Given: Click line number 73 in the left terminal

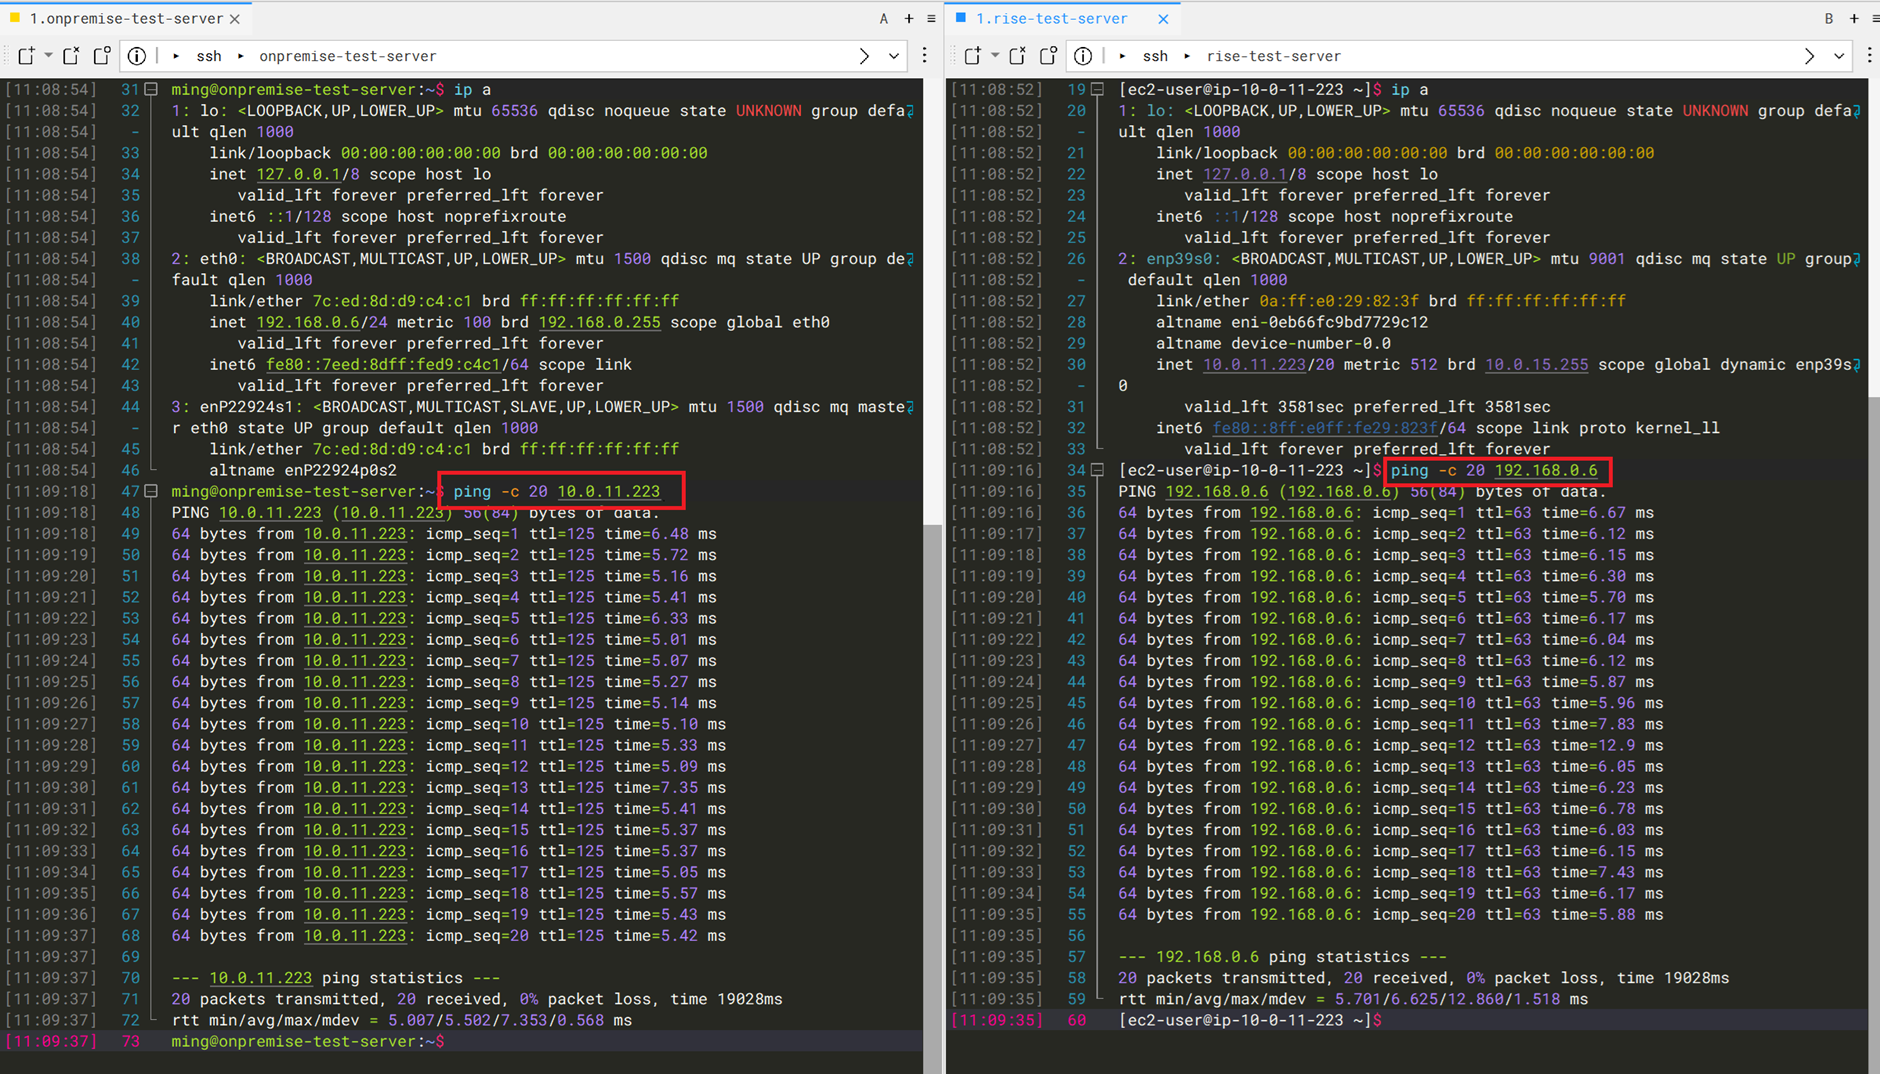Looking at the screenshot, I should (x=130, y=1041).
